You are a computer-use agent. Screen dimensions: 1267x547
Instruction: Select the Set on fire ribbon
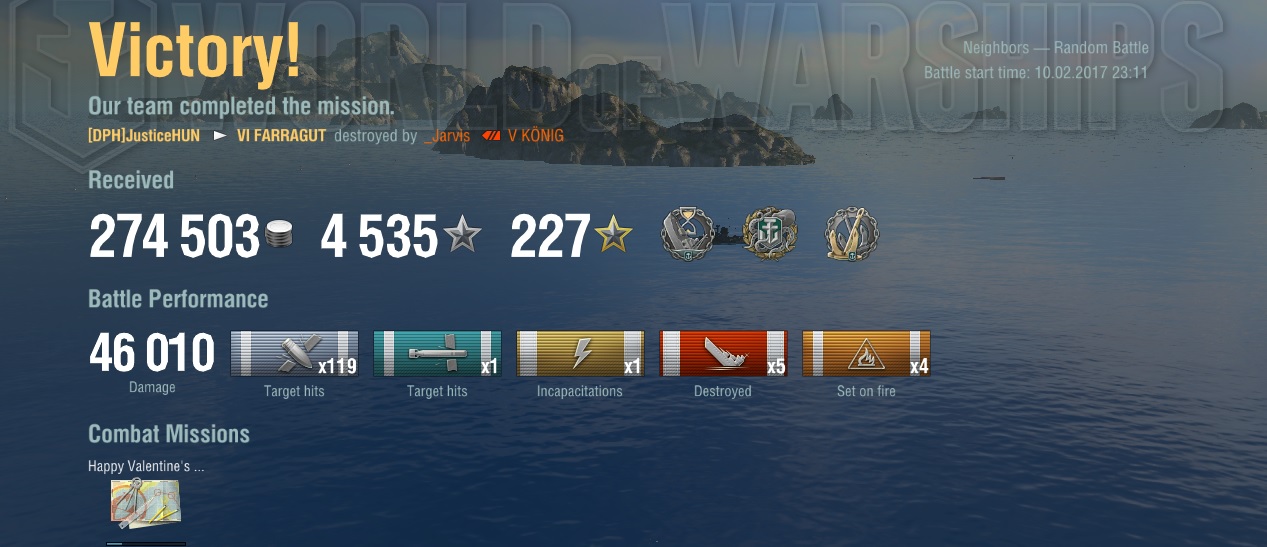coord(866,354)
